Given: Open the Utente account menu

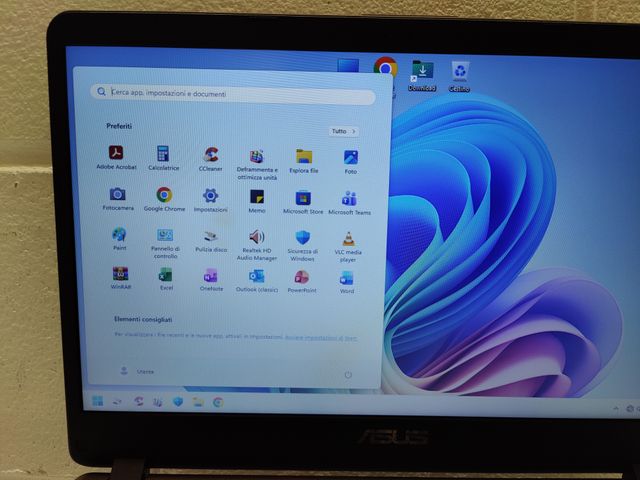Looking at the screenshot, I should pos(137,371).
